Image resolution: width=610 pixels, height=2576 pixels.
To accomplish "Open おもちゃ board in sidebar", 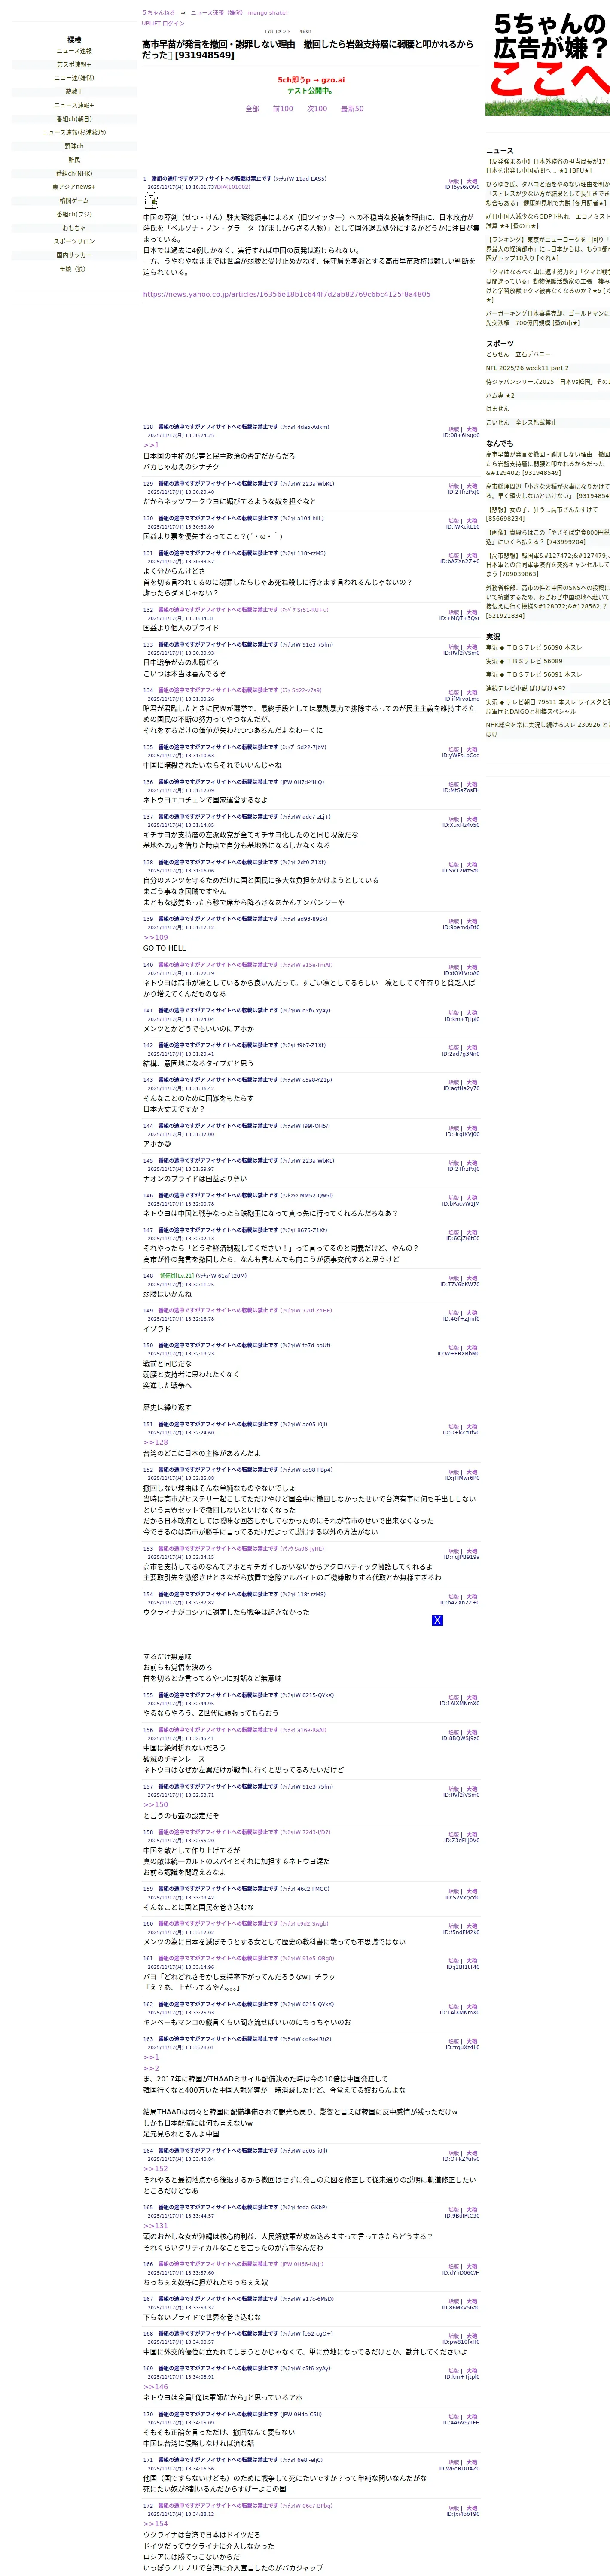I will click(x=74, y=228).
